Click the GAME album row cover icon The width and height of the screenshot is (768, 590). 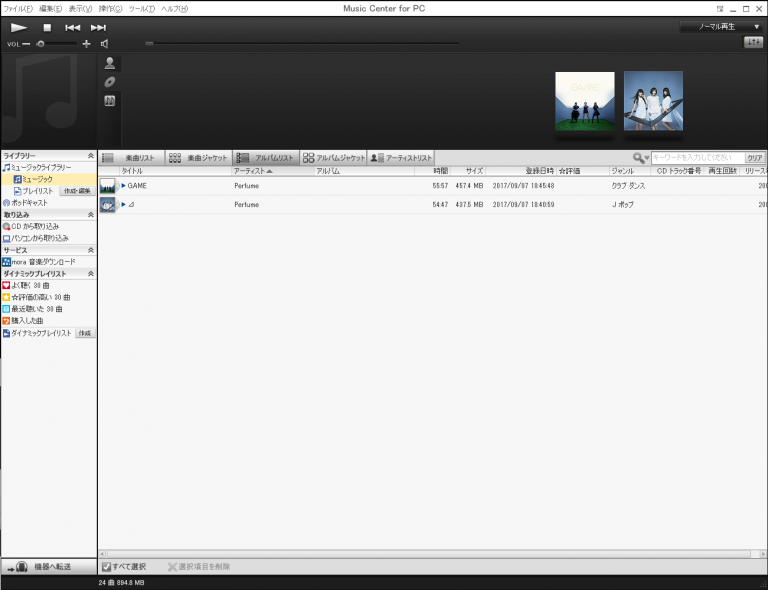[108, 186]
